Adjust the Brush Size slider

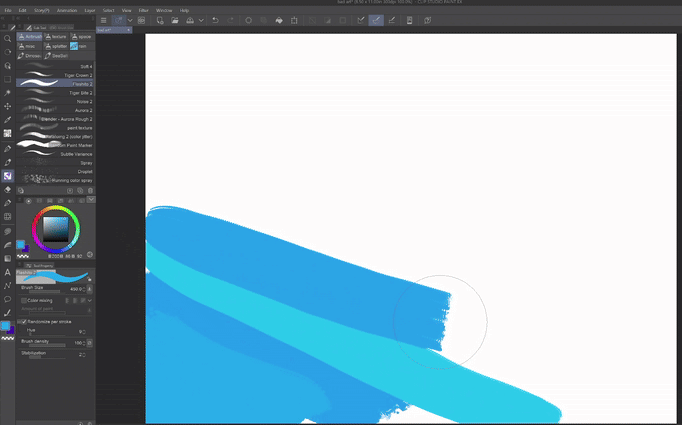click(x=45, y=291)
